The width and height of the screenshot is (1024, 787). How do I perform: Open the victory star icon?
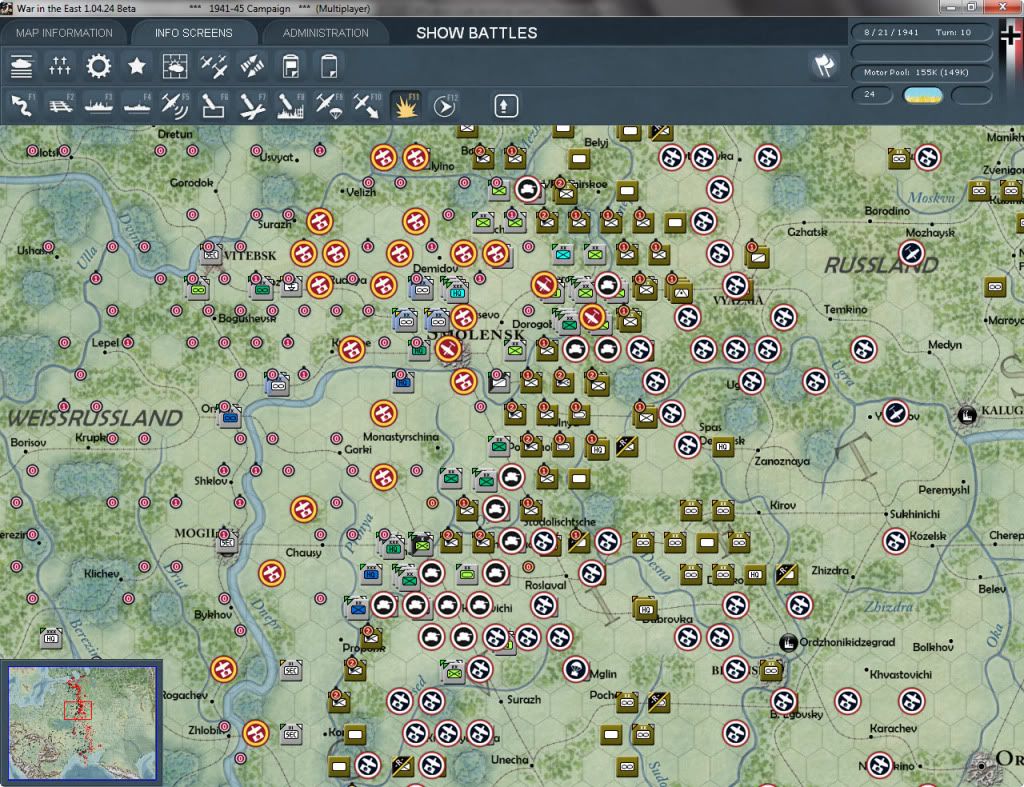click(136, 66)
